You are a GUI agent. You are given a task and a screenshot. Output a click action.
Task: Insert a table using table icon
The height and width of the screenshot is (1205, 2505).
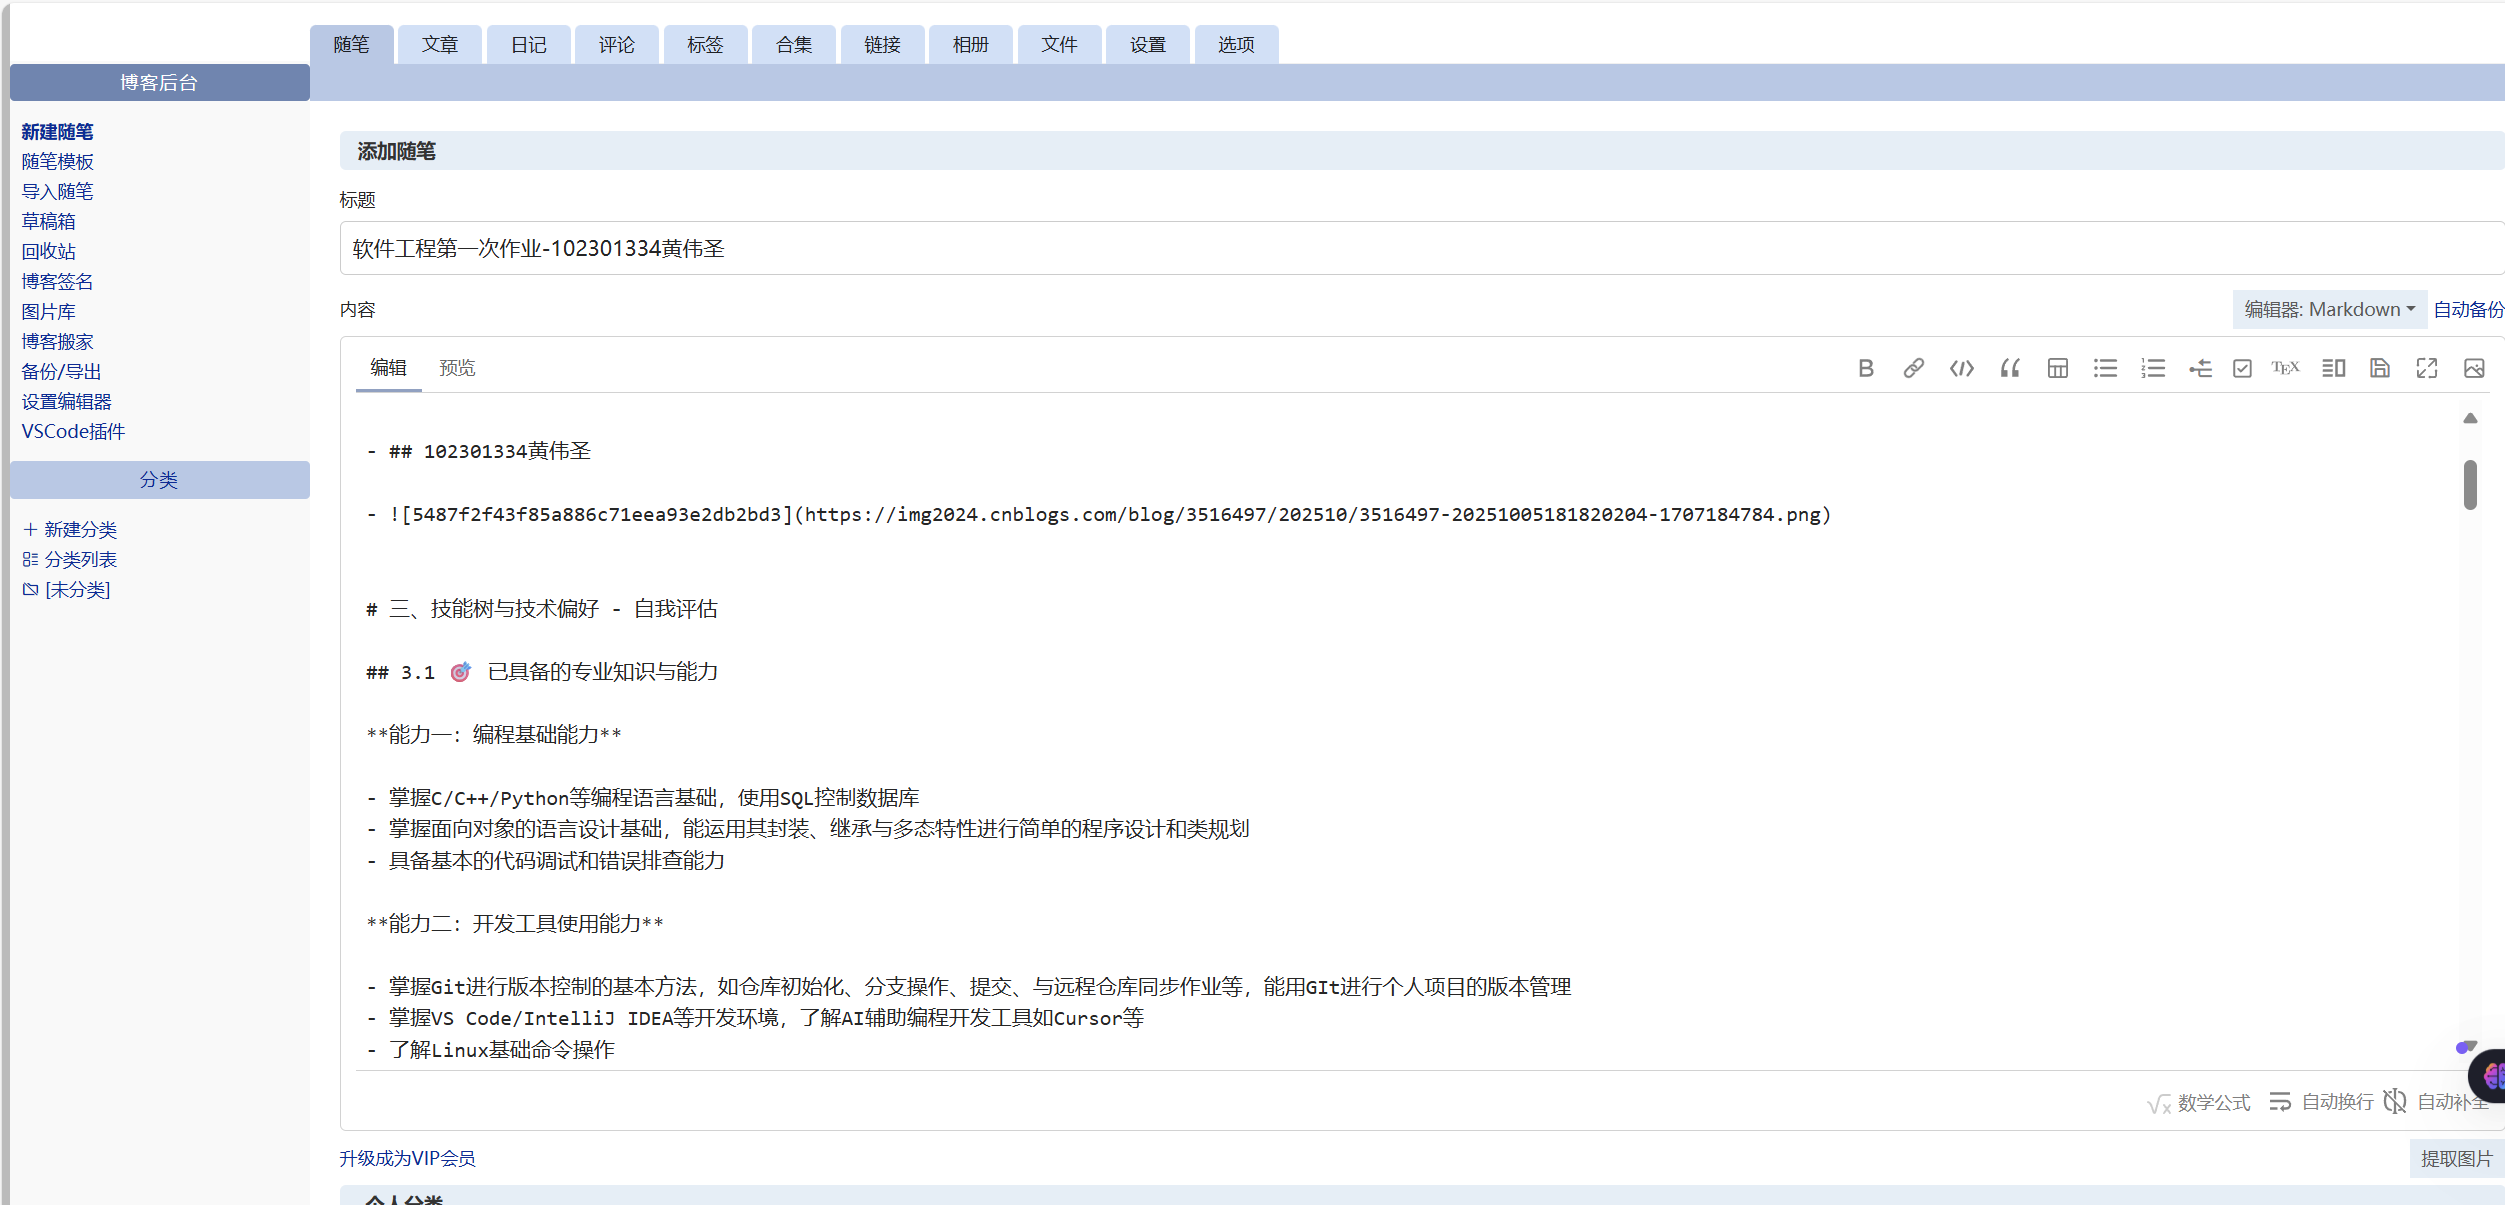(2057, 368)
